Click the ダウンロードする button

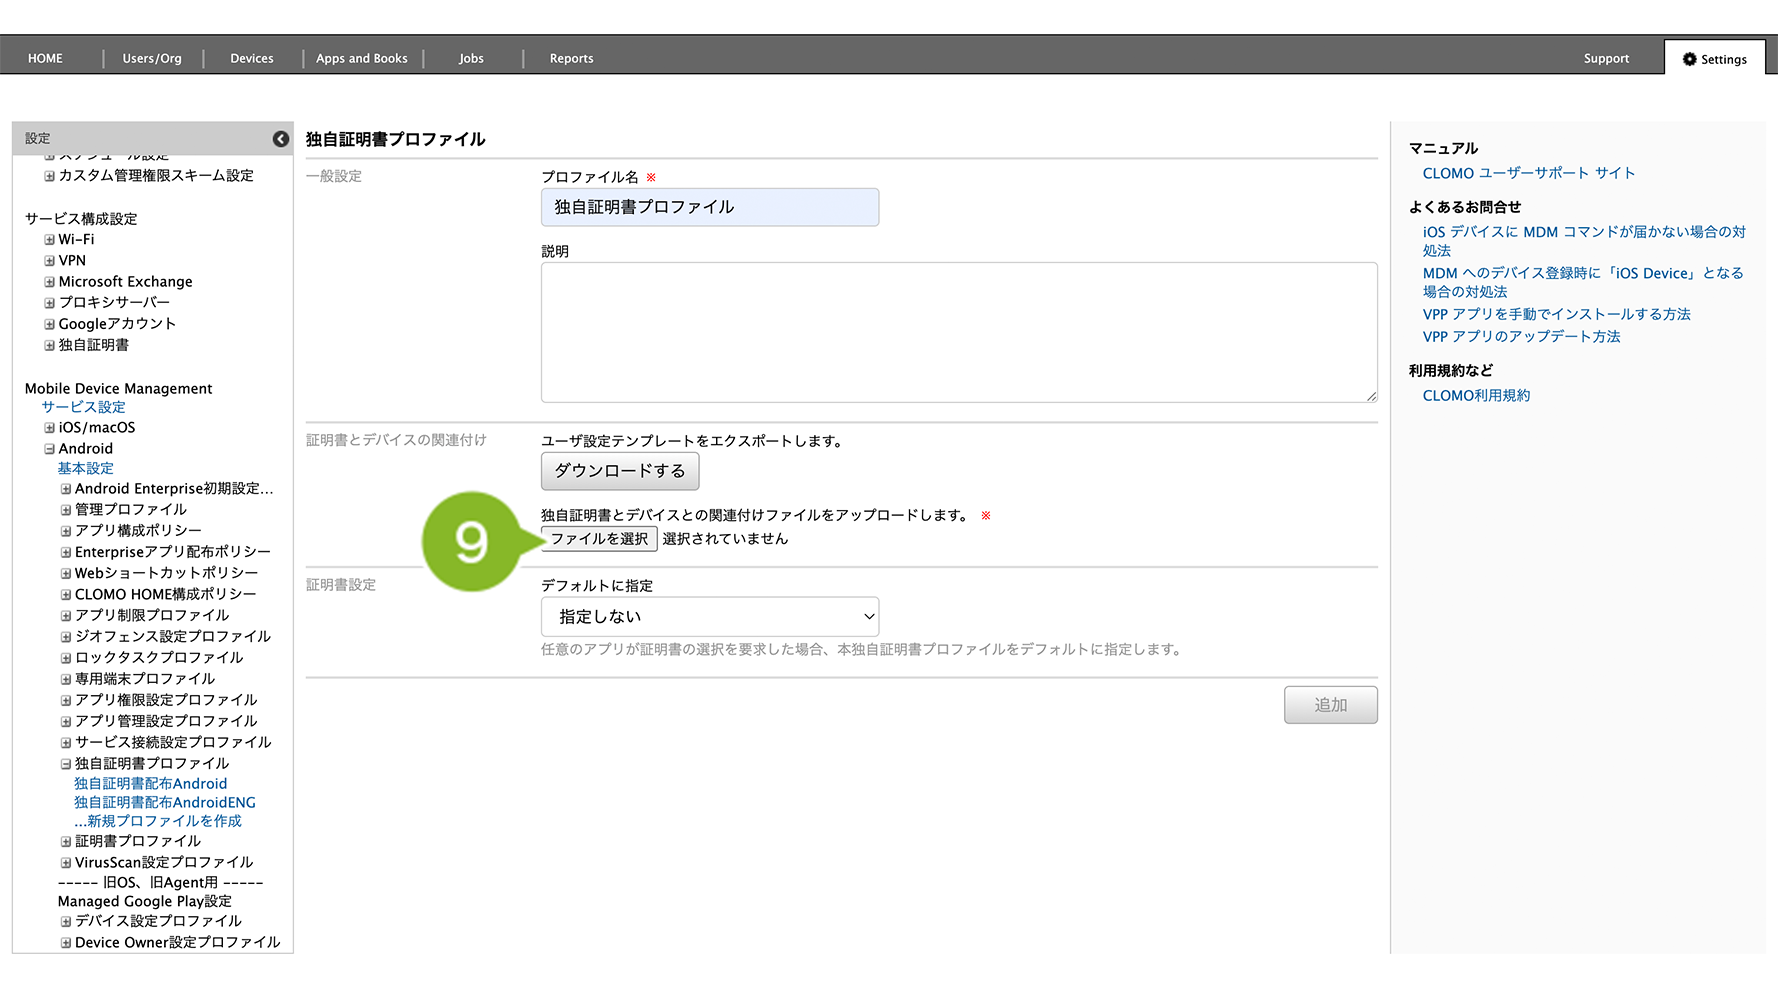coord(619,471)
